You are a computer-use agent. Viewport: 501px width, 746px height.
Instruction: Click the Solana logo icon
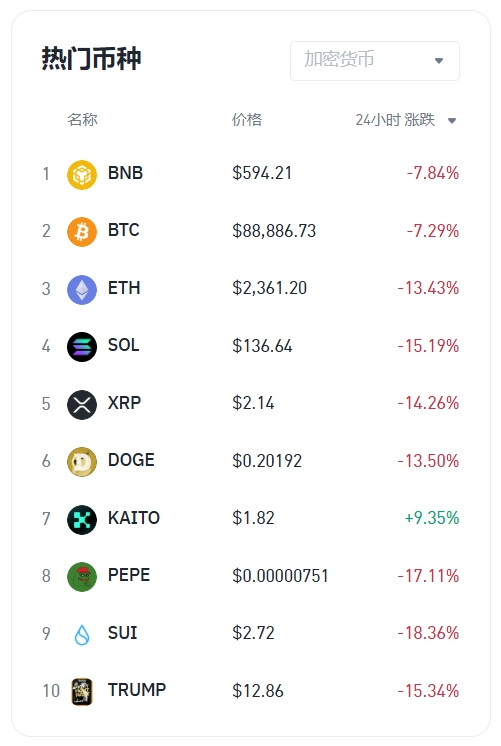(82, 347)
